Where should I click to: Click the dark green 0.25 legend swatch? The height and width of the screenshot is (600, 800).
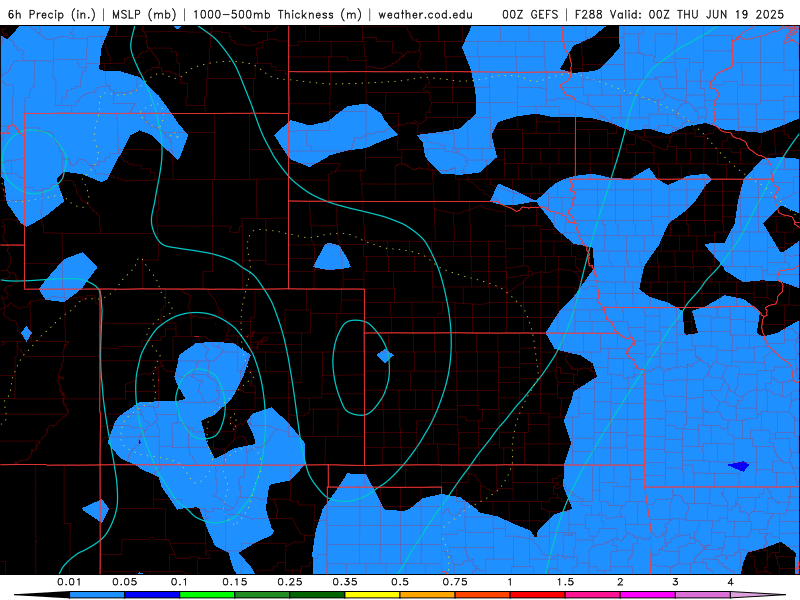(x=317, y=595)
